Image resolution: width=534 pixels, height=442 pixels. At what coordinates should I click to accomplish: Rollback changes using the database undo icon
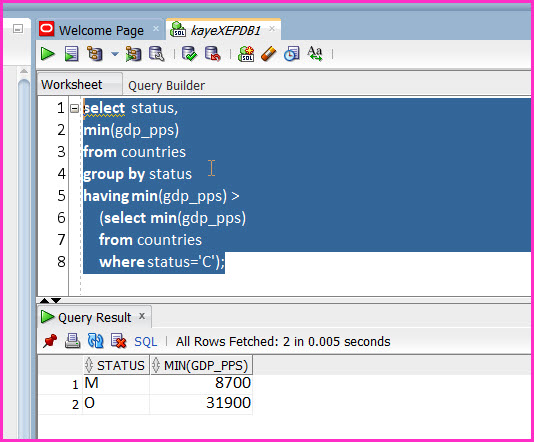click(x=213, y=54)
